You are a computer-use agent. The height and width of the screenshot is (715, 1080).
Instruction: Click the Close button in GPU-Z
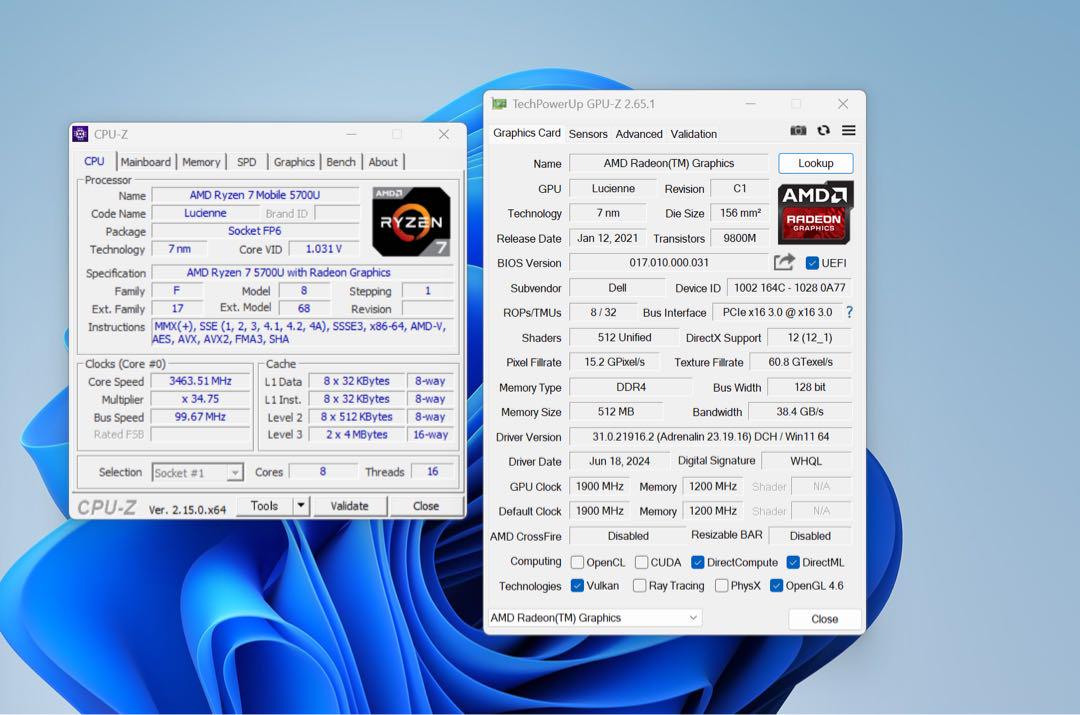(824, 619)
